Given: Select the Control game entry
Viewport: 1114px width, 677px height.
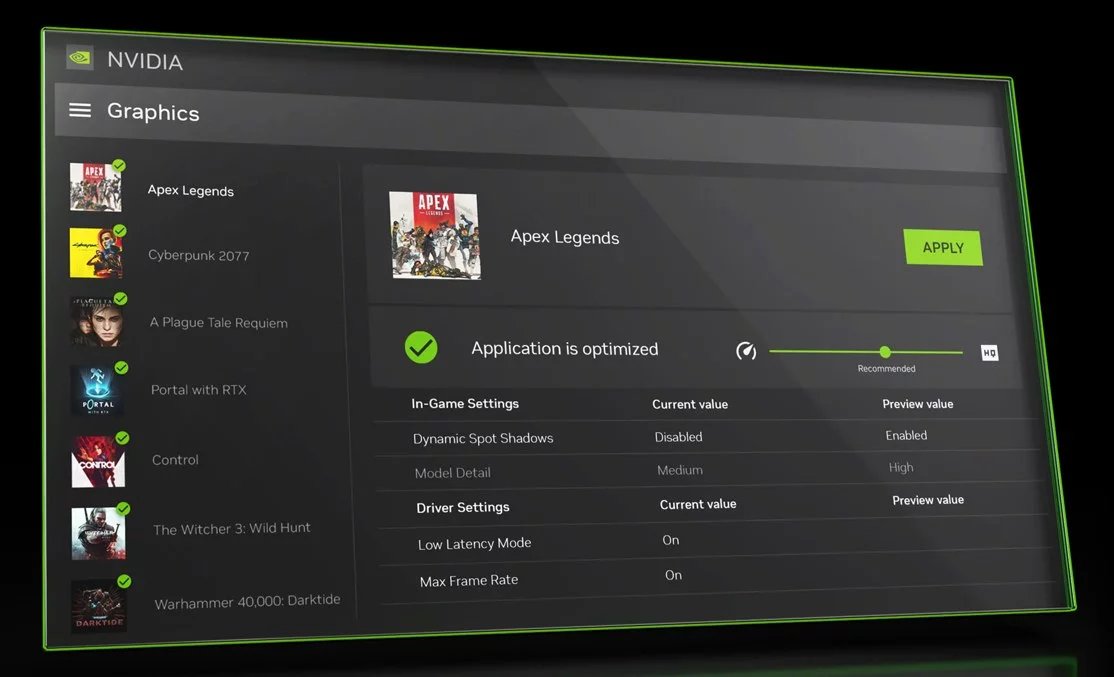Looking at the screenshot, I should tap(175, 459).
